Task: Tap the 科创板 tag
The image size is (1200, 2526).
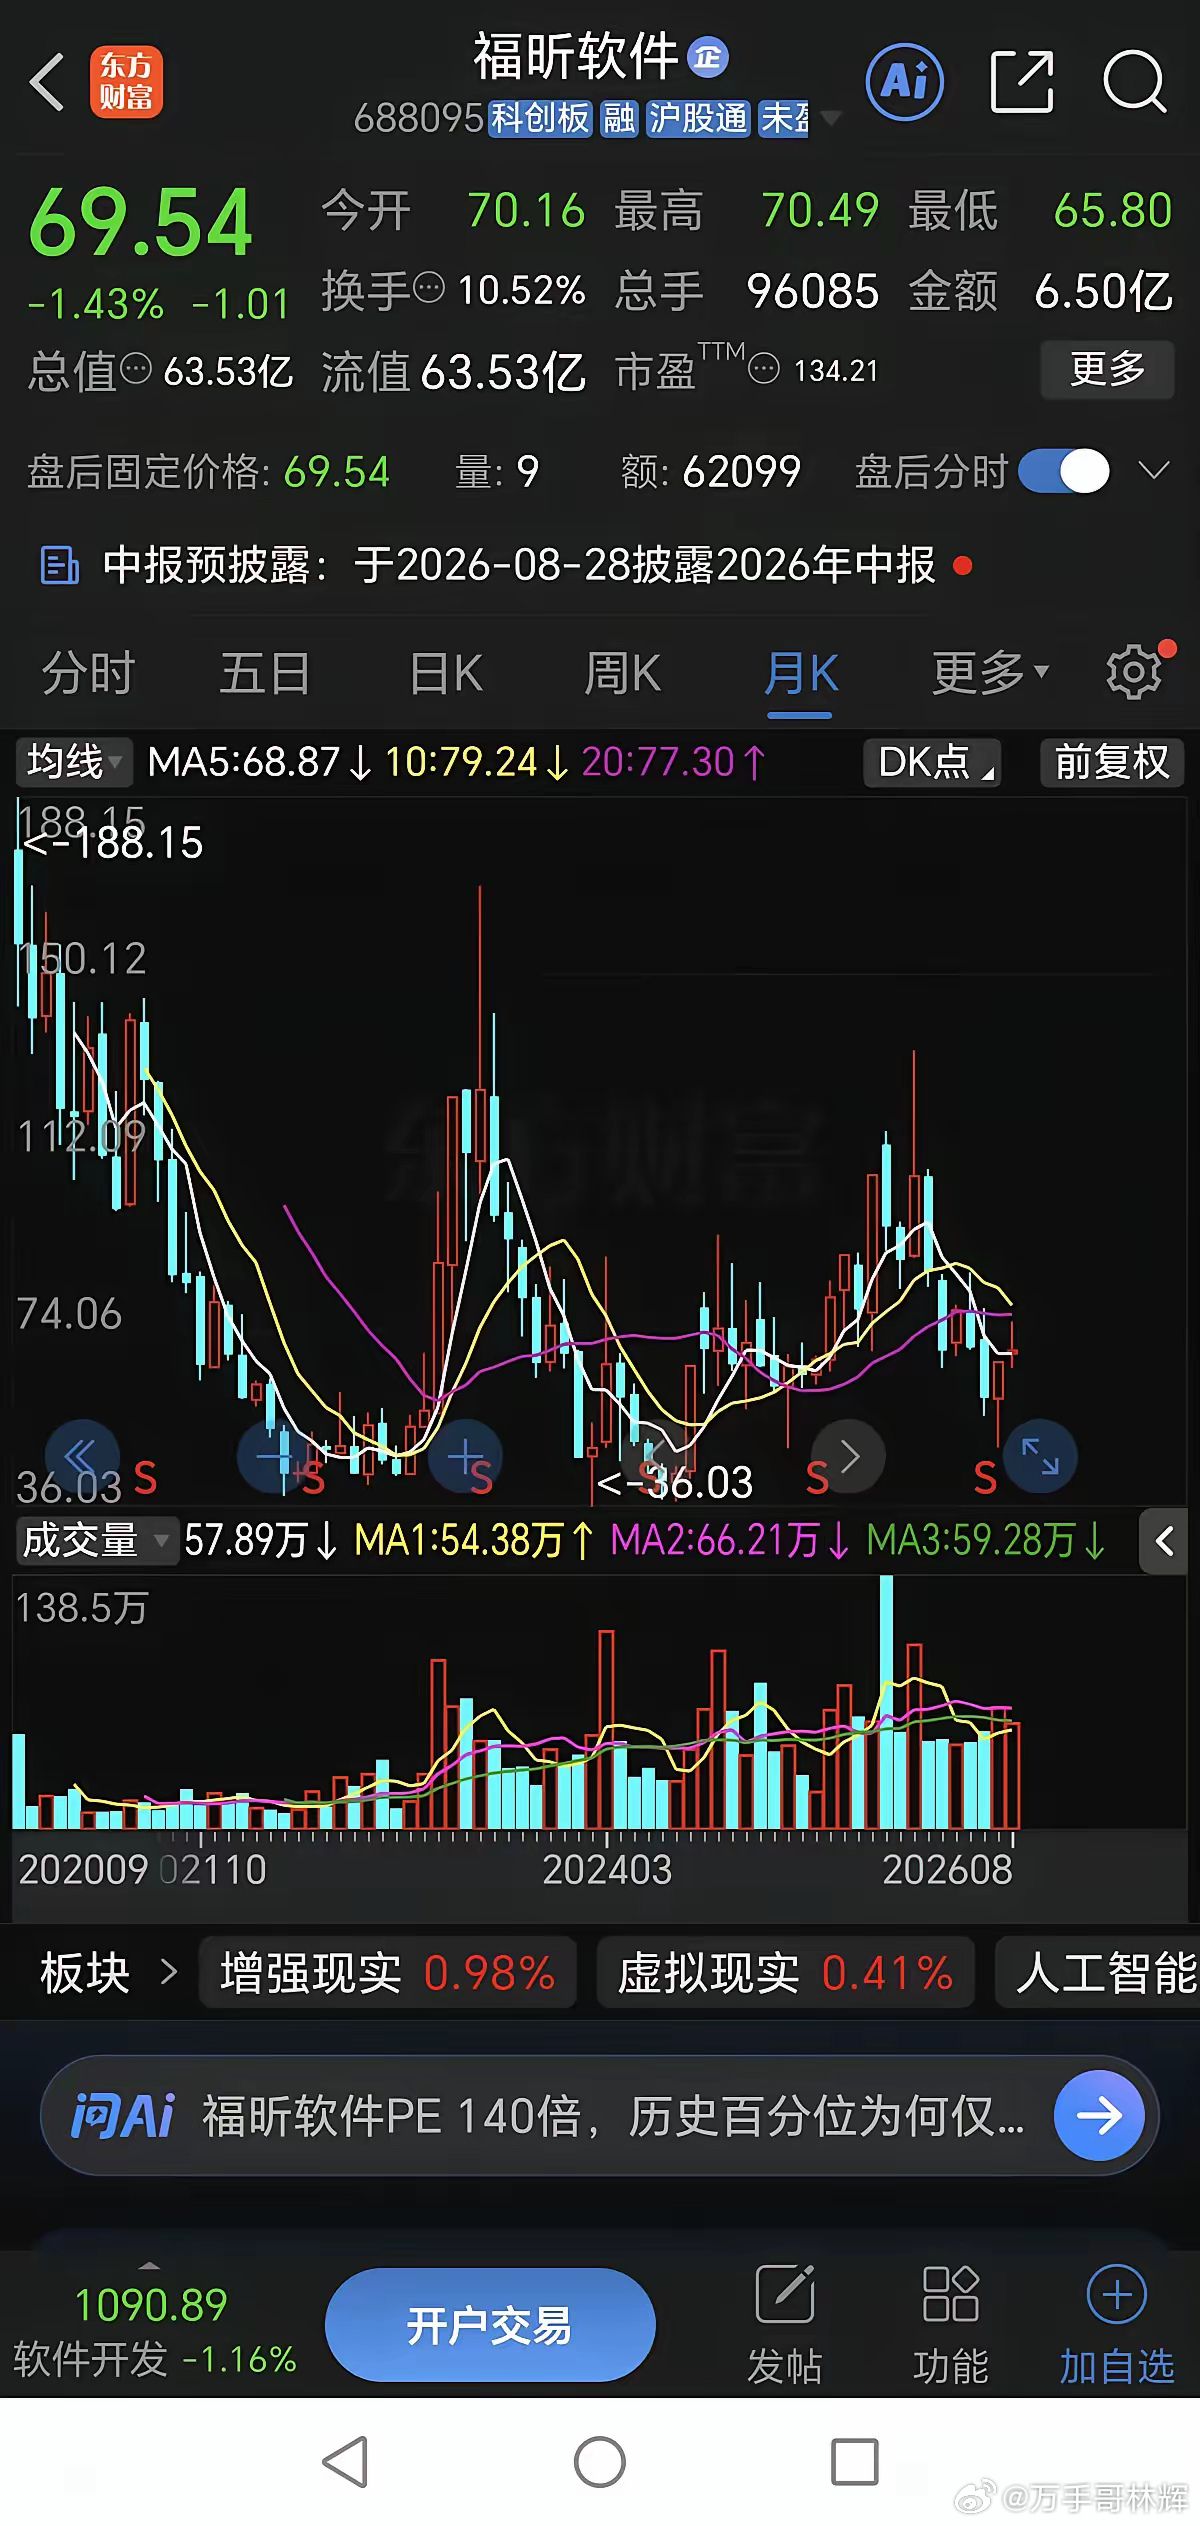Action: (x=540, y=119)
